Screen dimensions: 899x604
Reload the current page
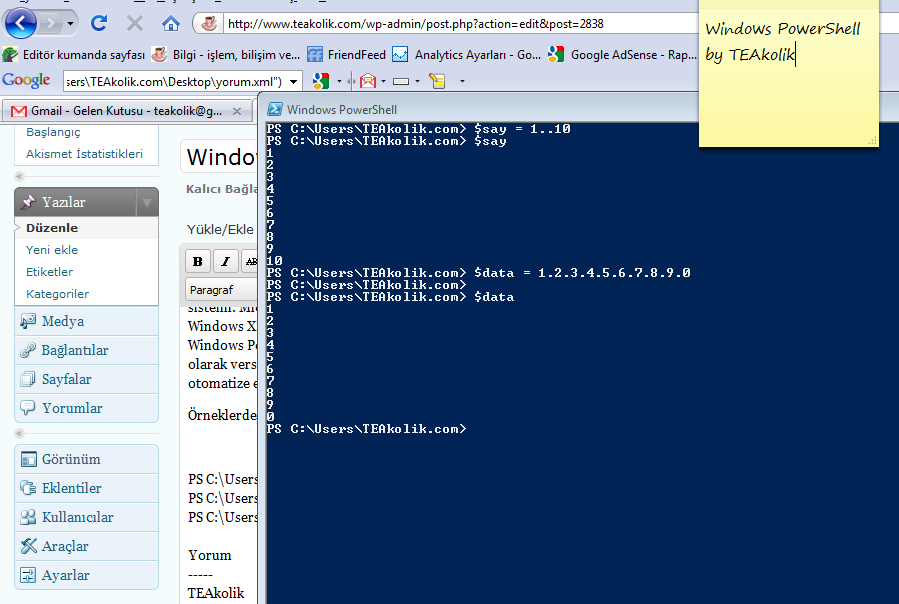point(99,23)
